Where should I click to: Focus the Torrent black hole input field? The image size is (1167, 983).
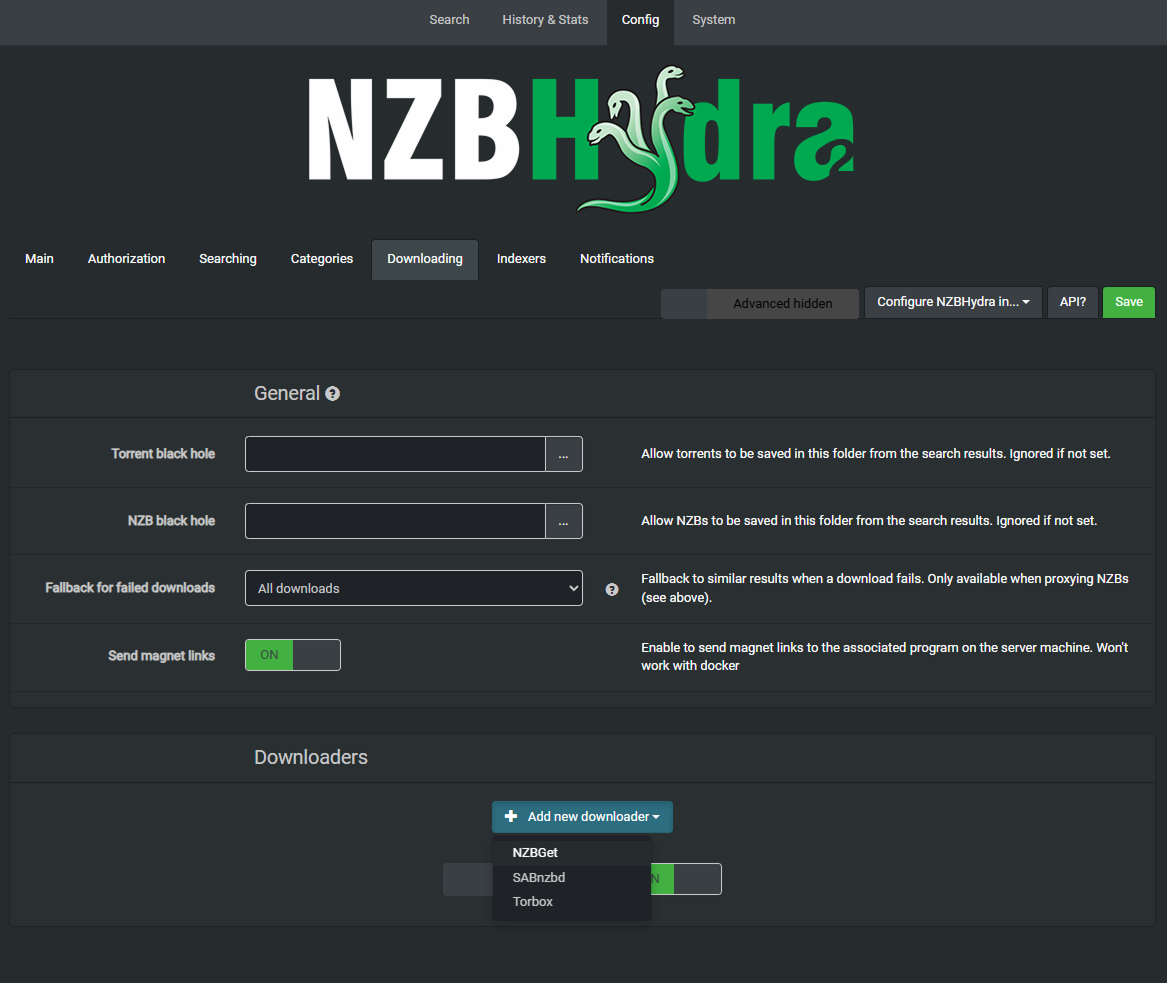click(x=395, y=454)
